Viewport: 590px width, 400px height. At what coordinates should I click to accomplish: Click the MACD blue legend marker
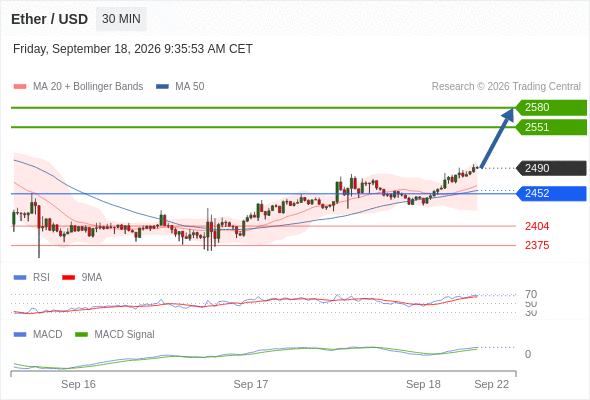pos(20,335)
